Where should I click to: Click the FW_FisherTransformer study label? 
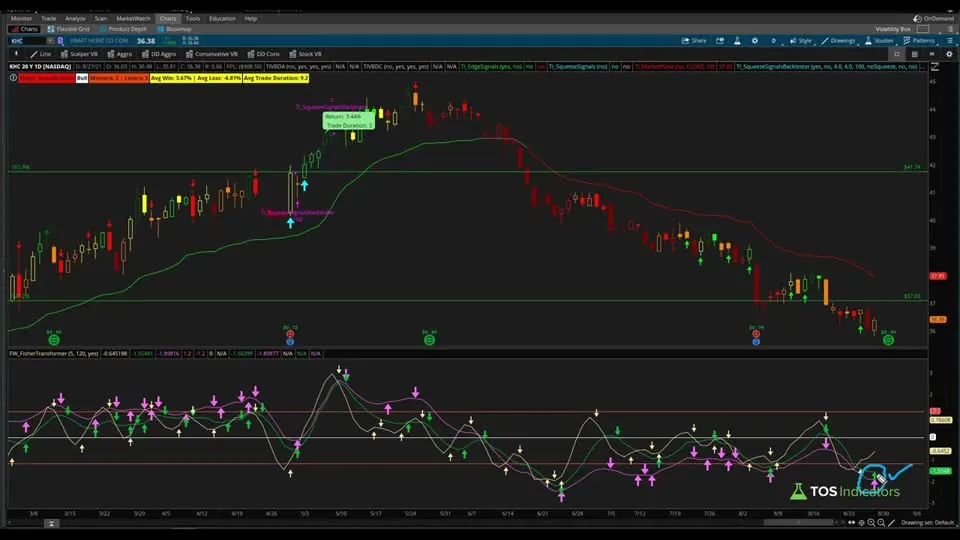pyautogui.click(x=54, y=353)
